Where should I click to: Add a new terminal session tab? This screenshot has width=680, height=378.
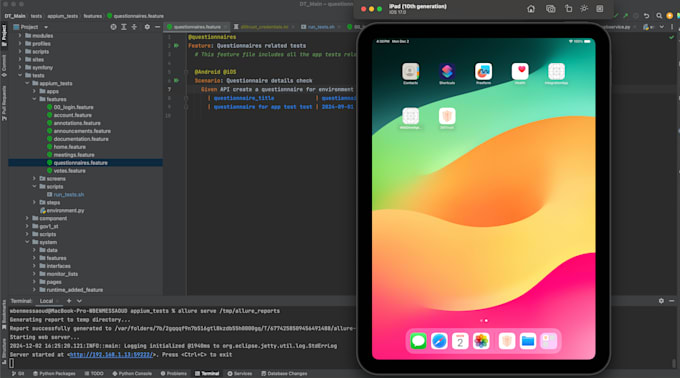point(69,301)
